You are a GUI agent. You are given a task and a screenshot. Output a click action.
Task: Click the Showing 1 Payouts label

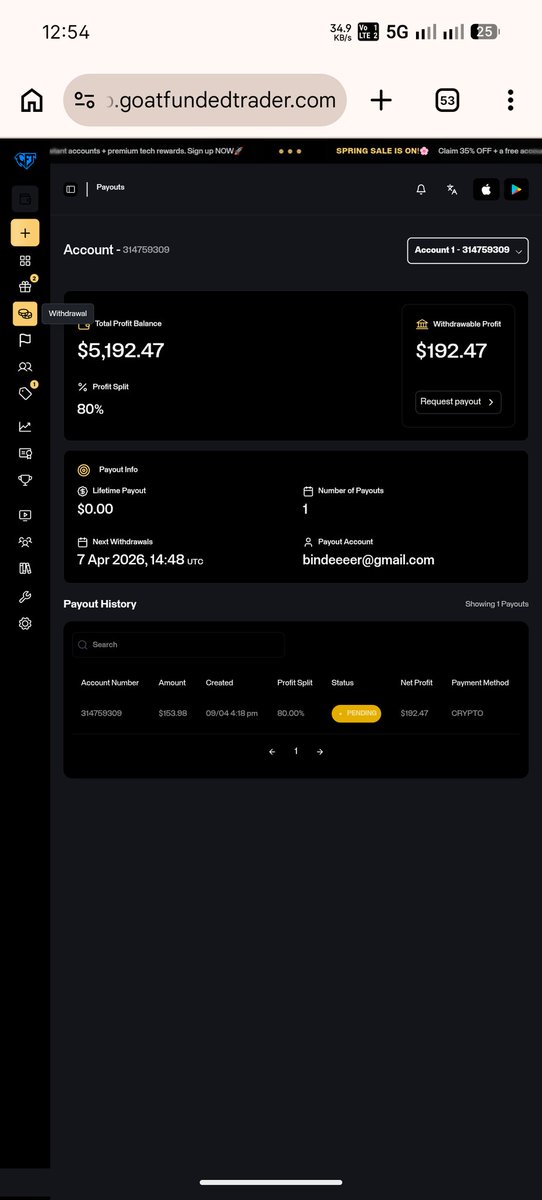[x=497, y=604]
